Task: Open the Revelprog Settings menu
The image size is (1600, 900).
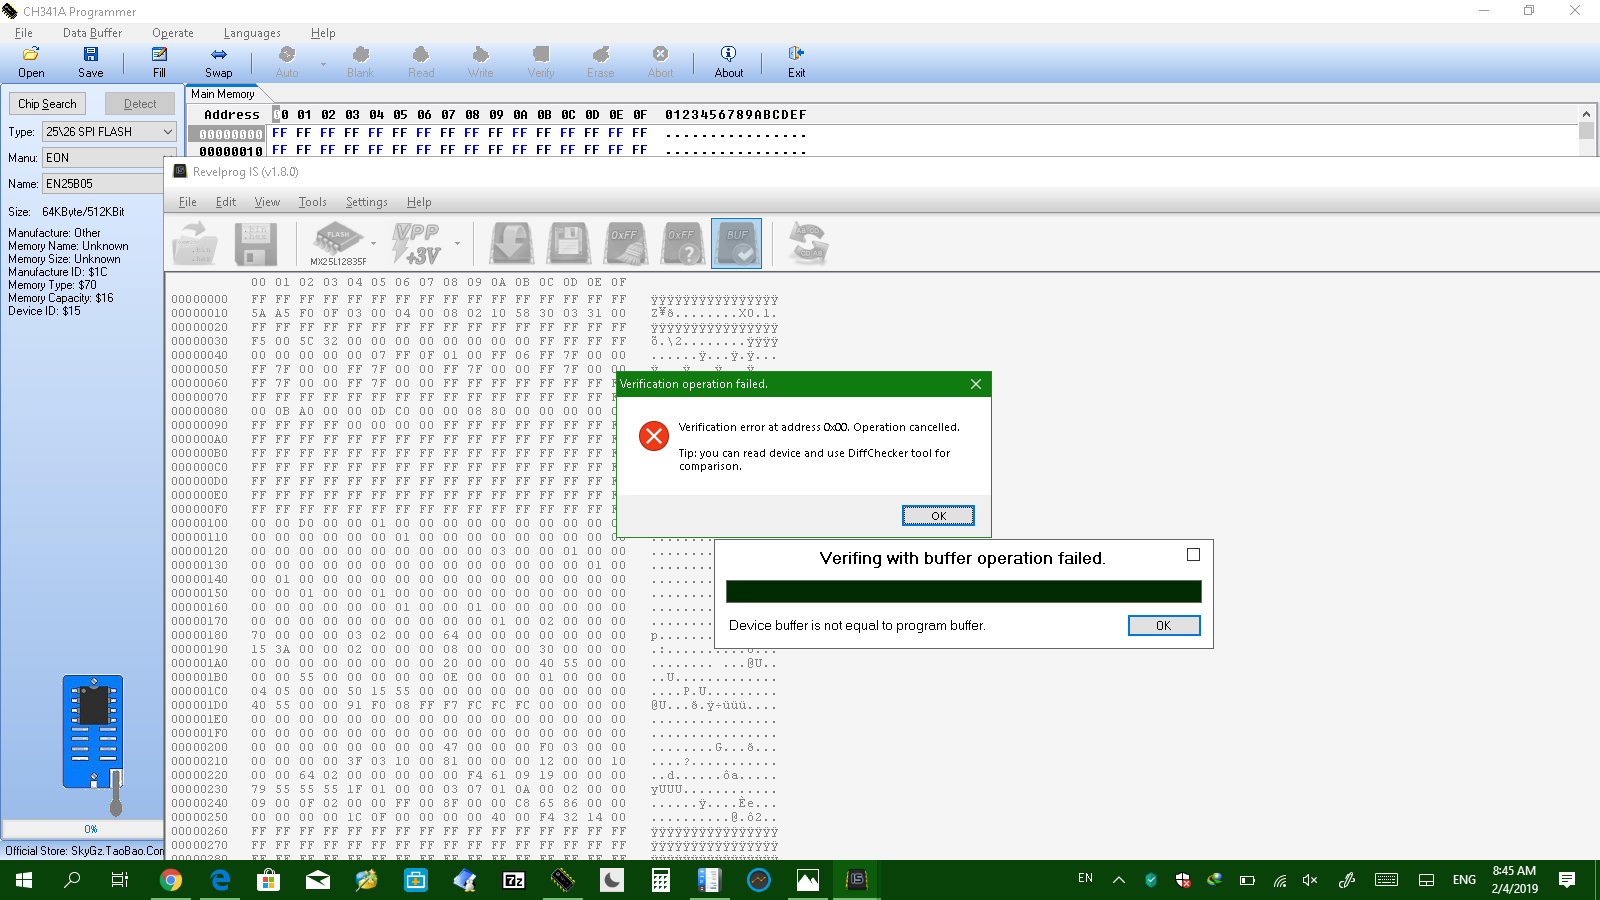Action: (x=367, y=202)
